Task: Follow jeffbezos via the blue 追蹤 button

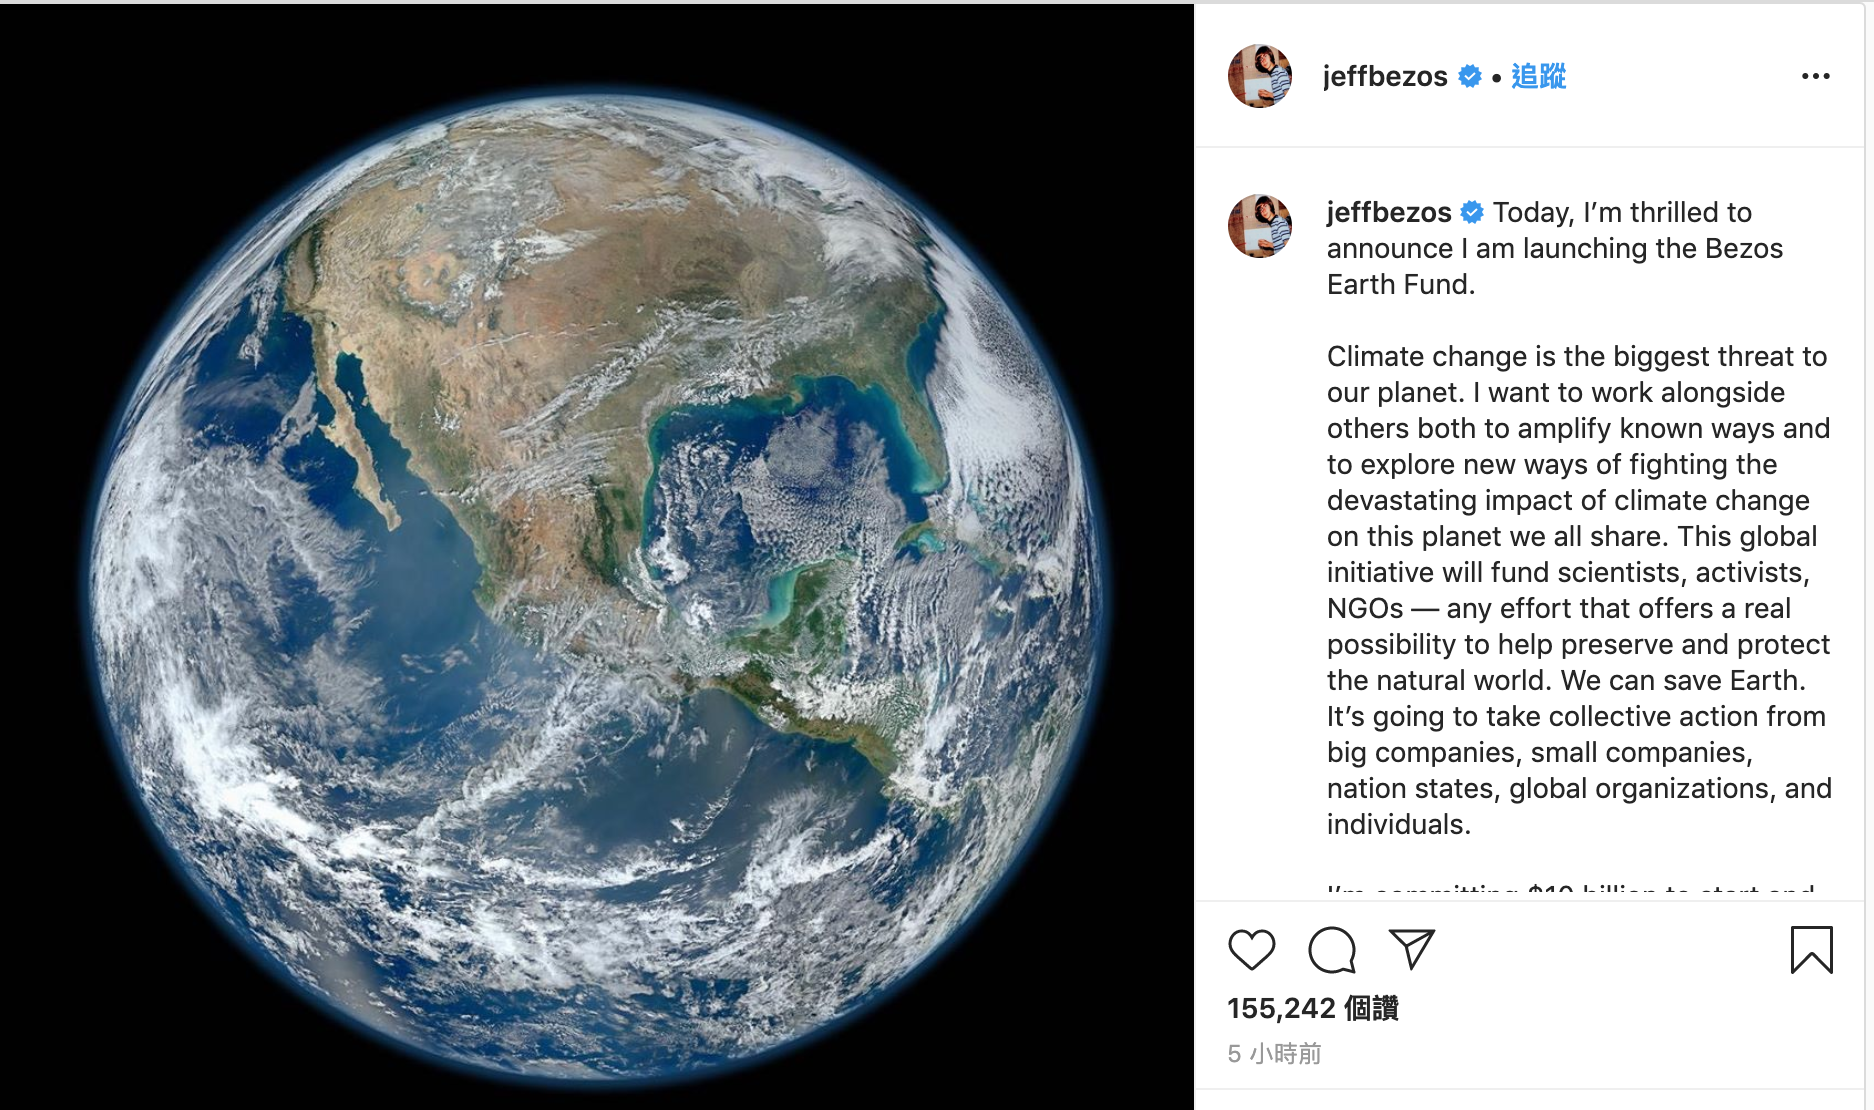Action: pos(1538,76)
